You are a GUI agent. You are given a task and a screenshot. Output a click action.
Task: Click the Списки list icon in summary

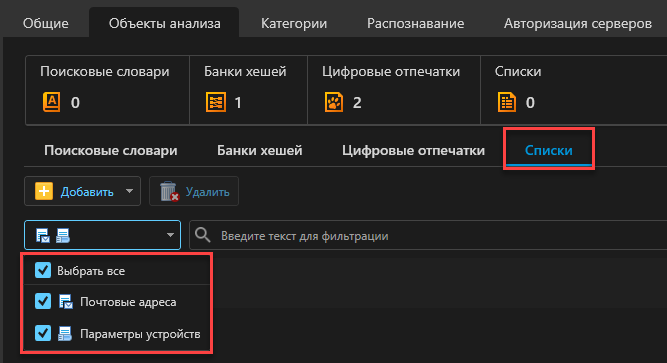click(x=507, y=102)
